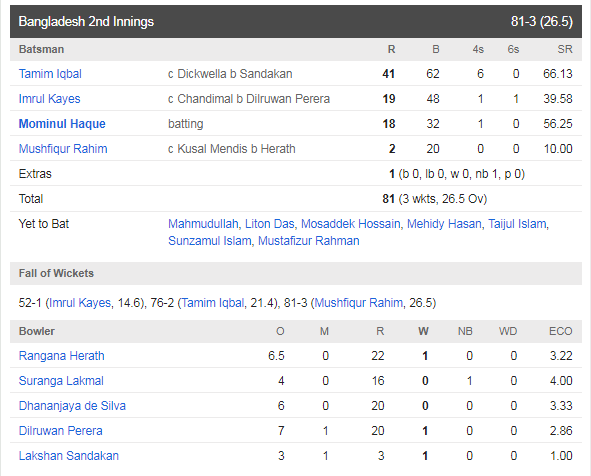This screenshot has width=591, height=476.
Task: Click the Mustafizur Rahman link
Action: tap(309, 241)
